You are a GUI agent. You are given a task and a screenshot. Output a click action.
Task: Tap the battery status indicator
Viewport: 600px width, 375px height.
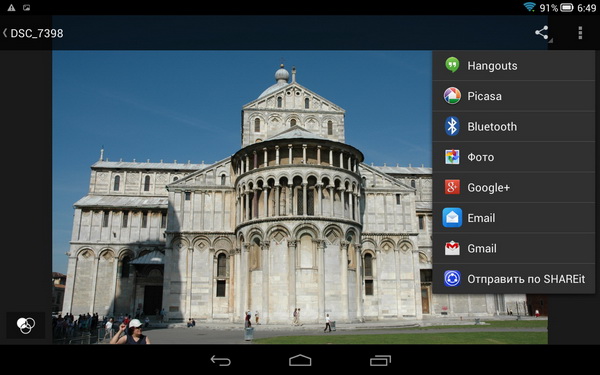(x=567, y=7)
